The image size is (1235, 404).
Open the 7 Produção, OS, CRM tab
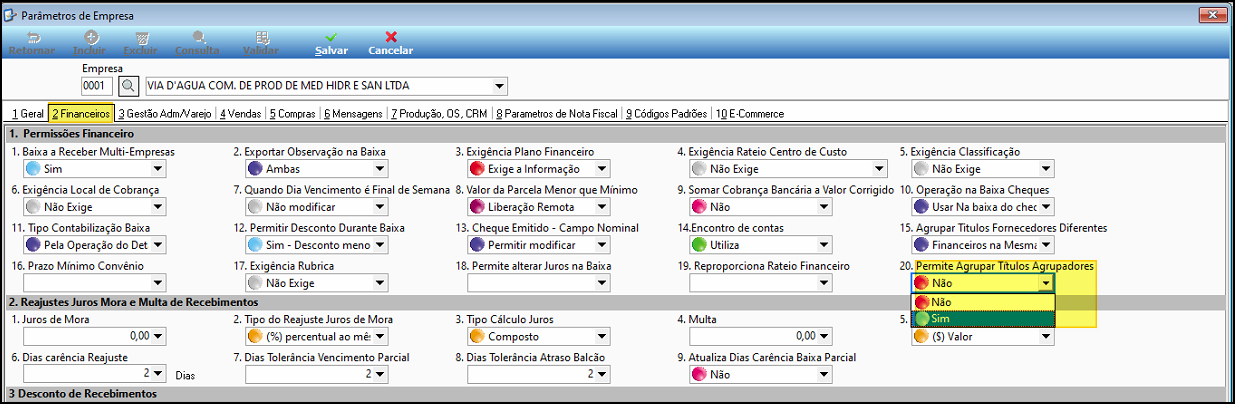[441, 114]
